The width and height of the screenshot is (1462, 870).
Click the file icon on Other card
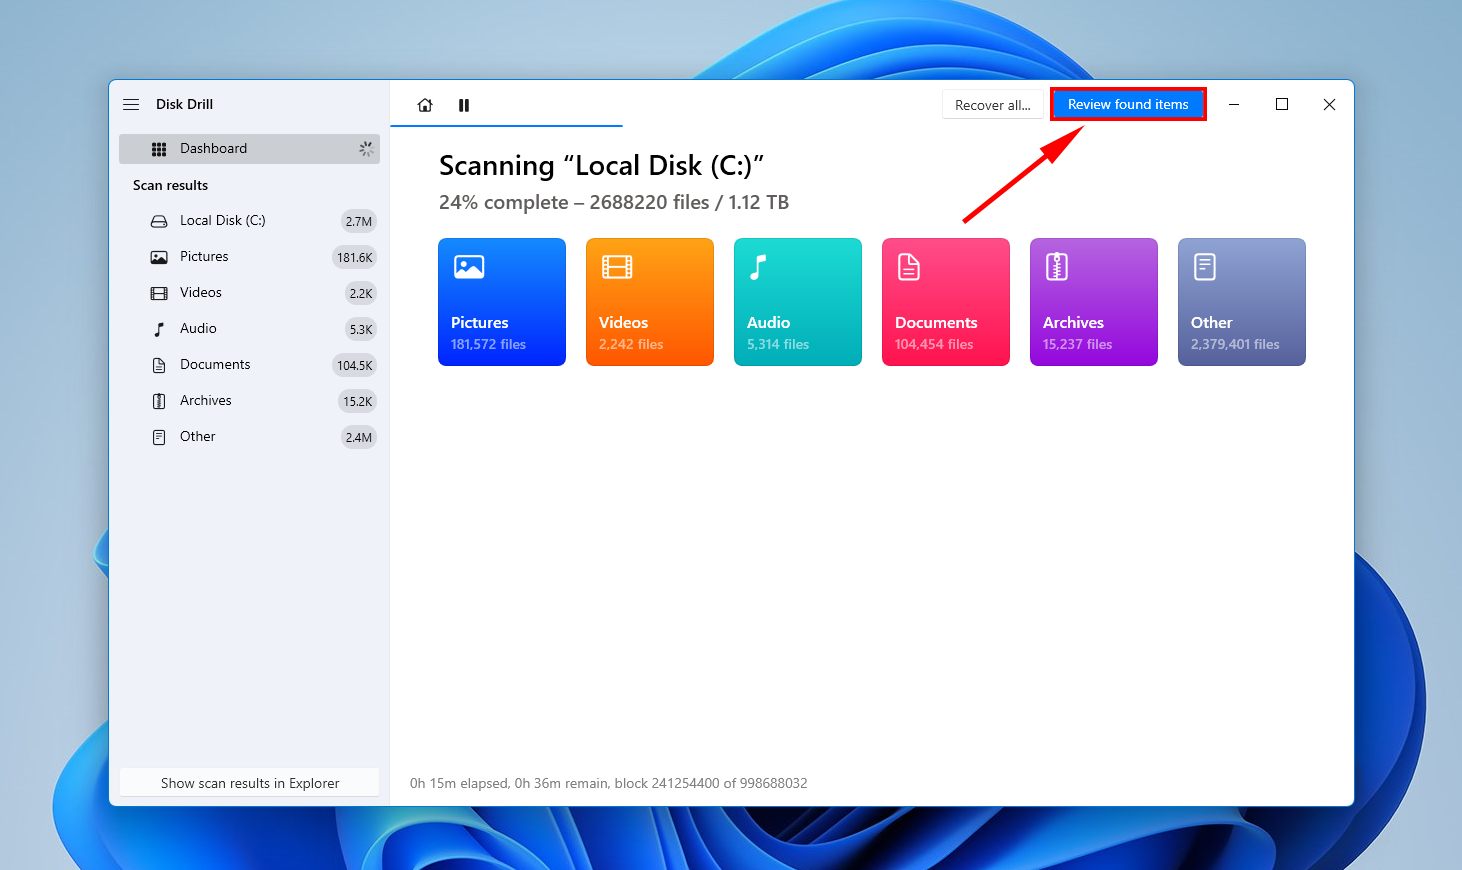click(1205, 267)
